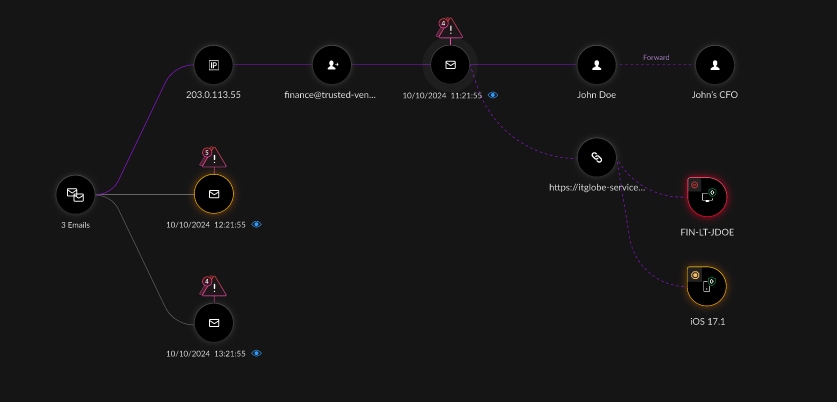Select the 203.0.113.55 IP address node
Screen dimensions: 837x402
click(x=213, y=65)
